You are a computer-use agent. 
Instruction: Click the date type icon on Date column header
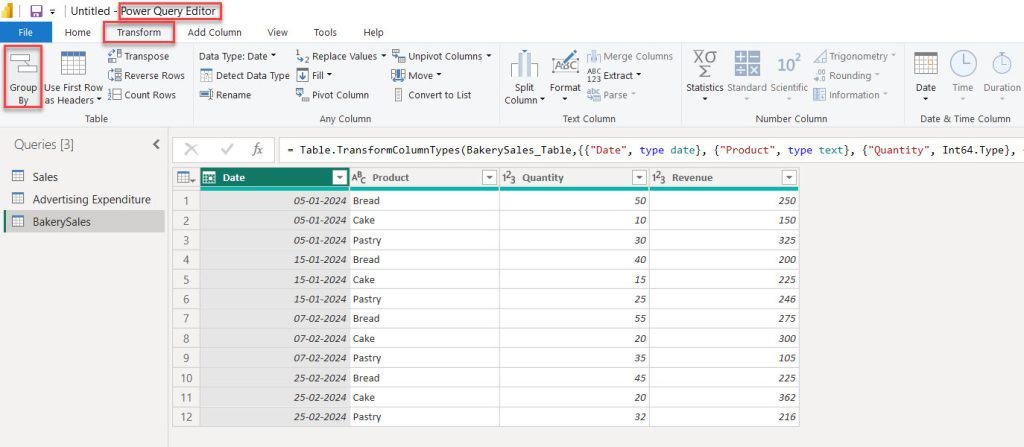[209, 178]
